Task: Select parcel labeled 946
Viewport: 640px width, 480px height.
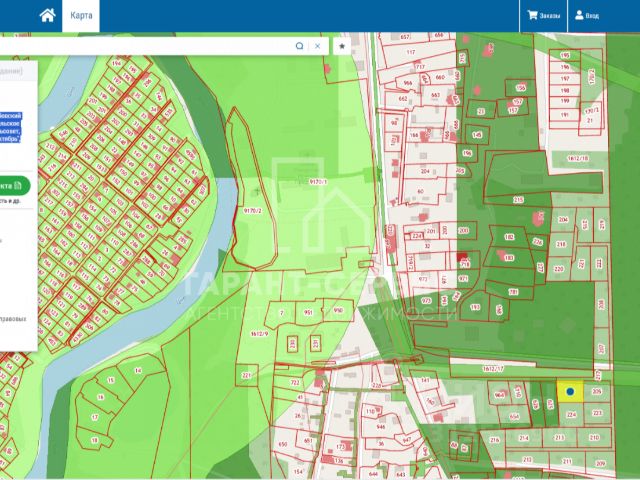Action: coord(381,427)
